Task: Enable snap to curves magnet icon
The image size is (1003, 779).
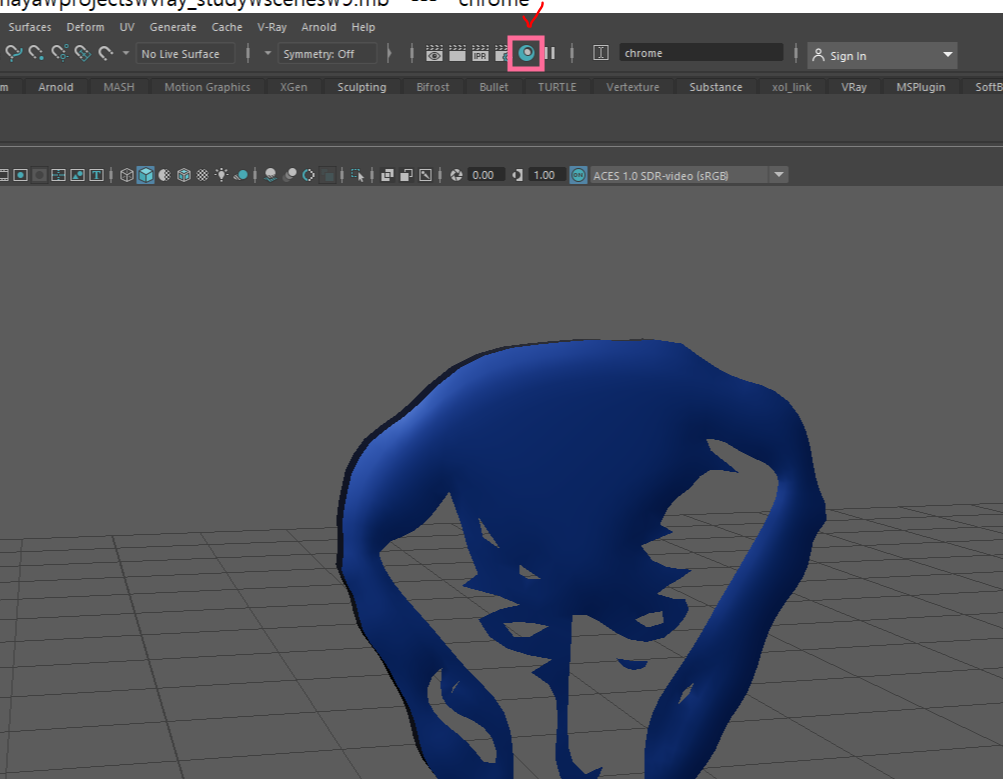Action: click(x=13, y=53)
